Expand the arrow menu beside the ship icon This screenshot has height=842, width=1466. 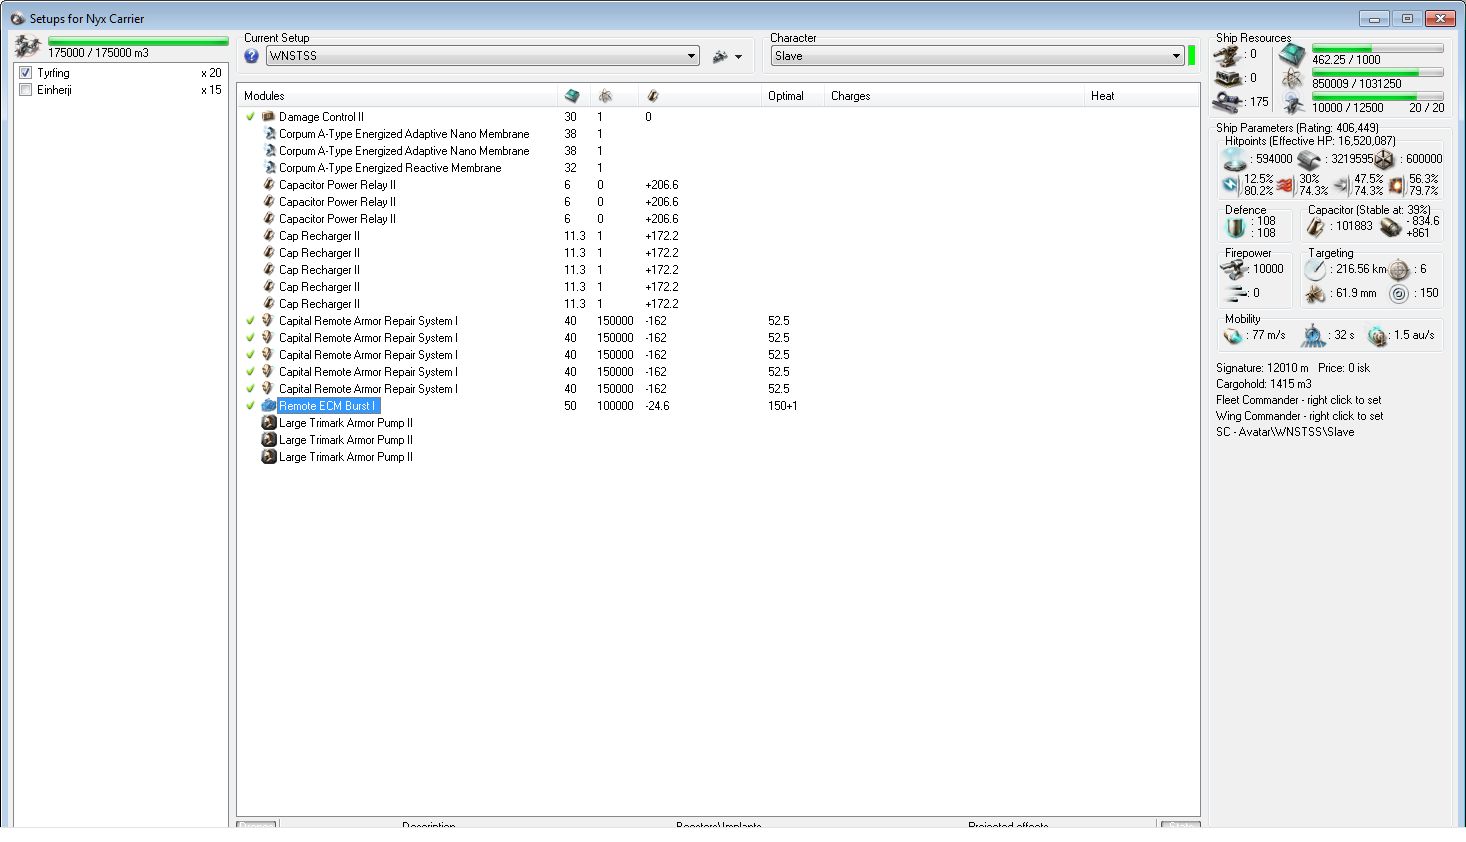click(x=739, y=57)
